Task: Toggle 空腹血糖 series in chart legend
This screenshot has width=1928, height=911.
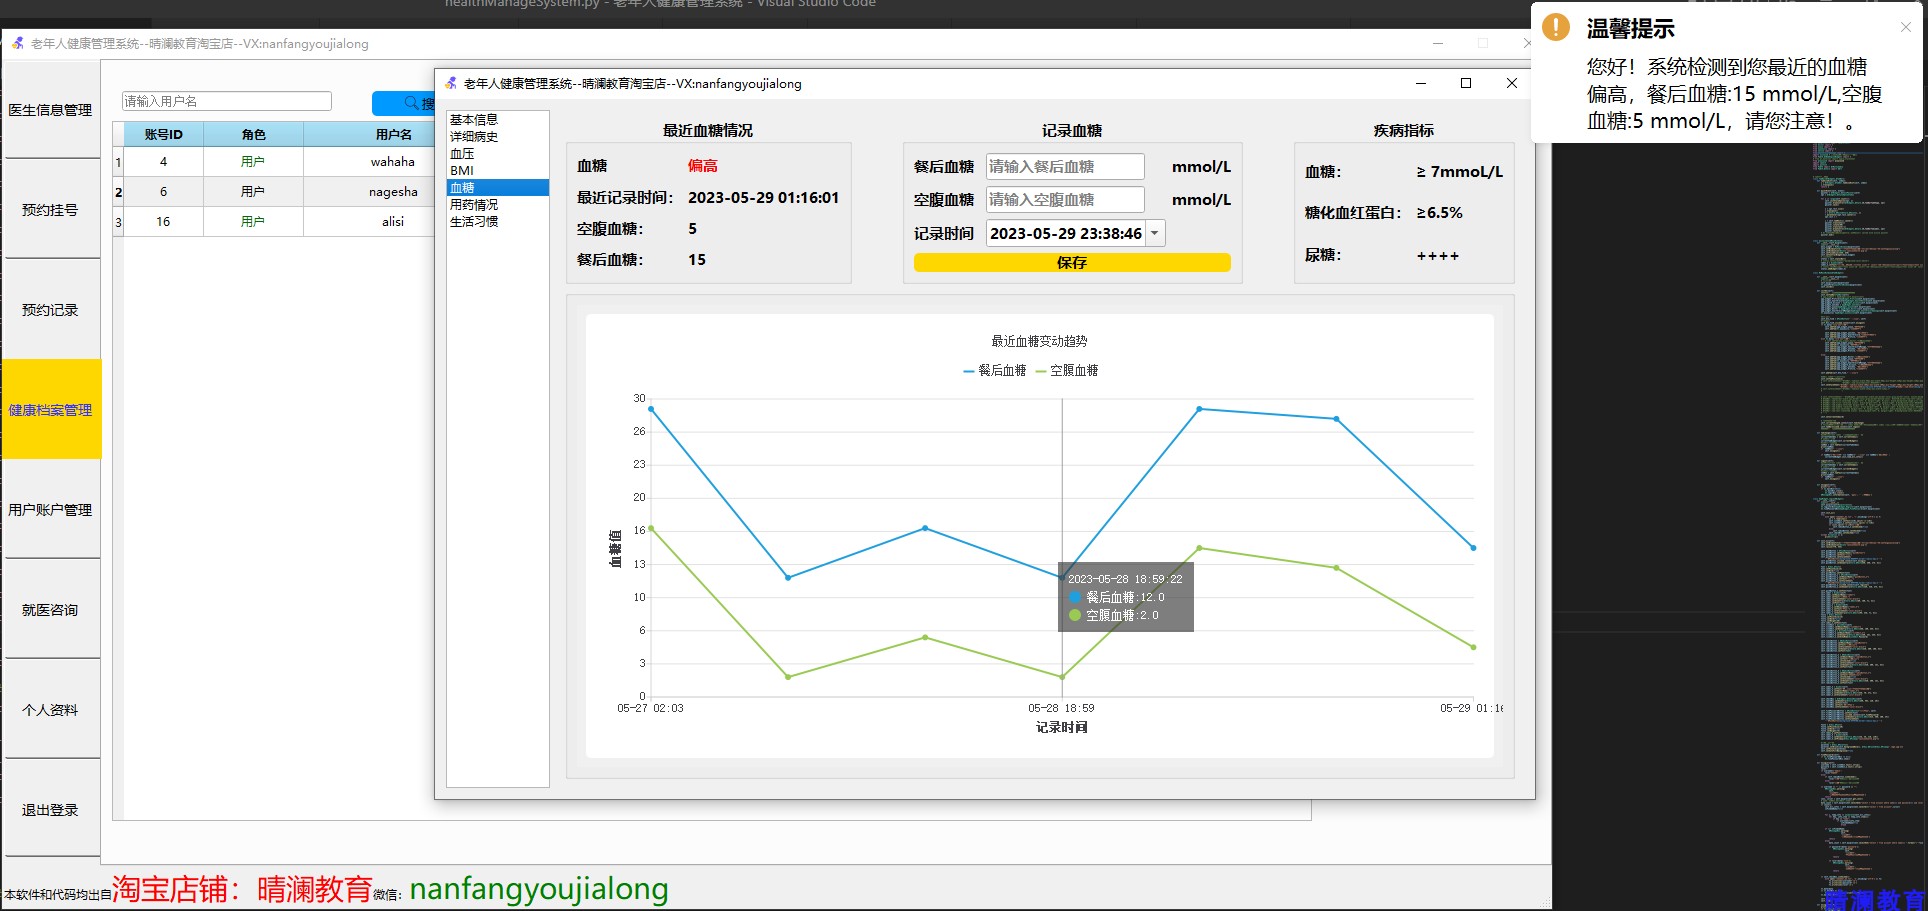Action: 1067,370
